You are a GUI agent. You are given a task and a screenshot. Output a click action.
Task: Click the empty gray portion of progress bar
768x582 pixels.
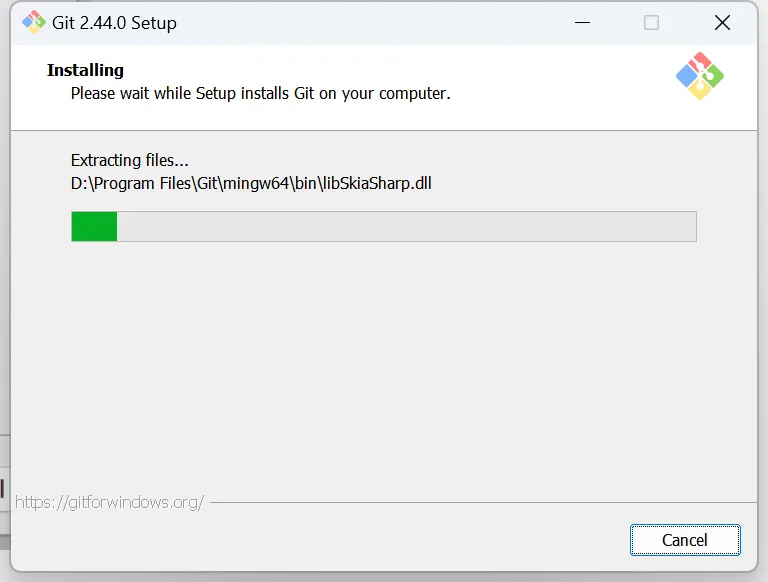coord(400,226)
